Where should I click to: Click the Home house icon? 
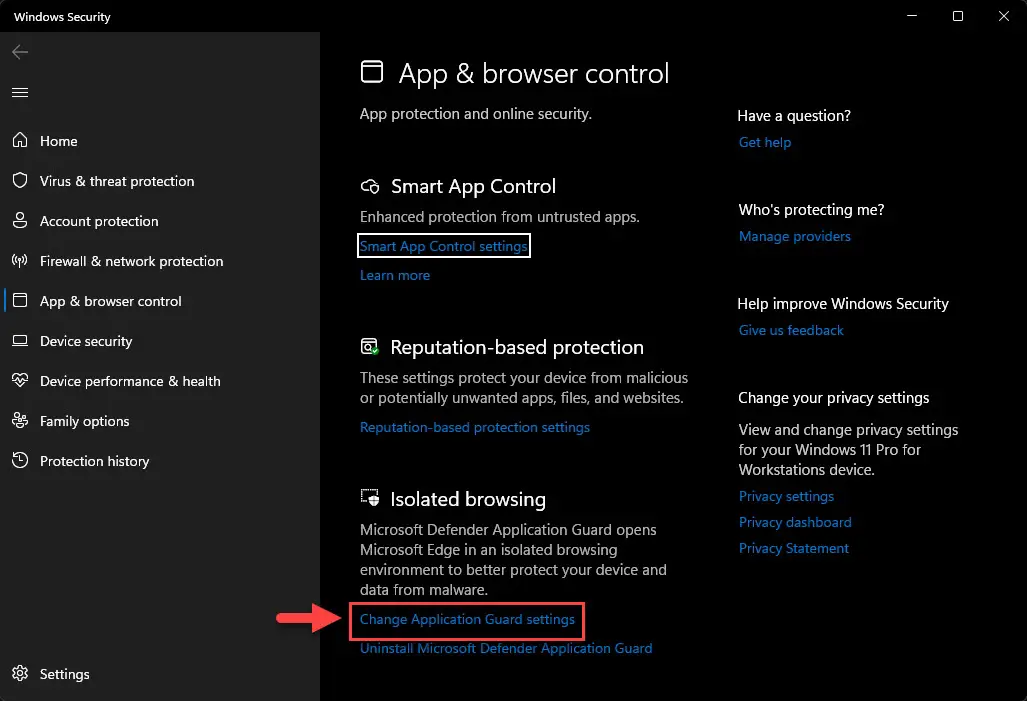pos(20,140)
